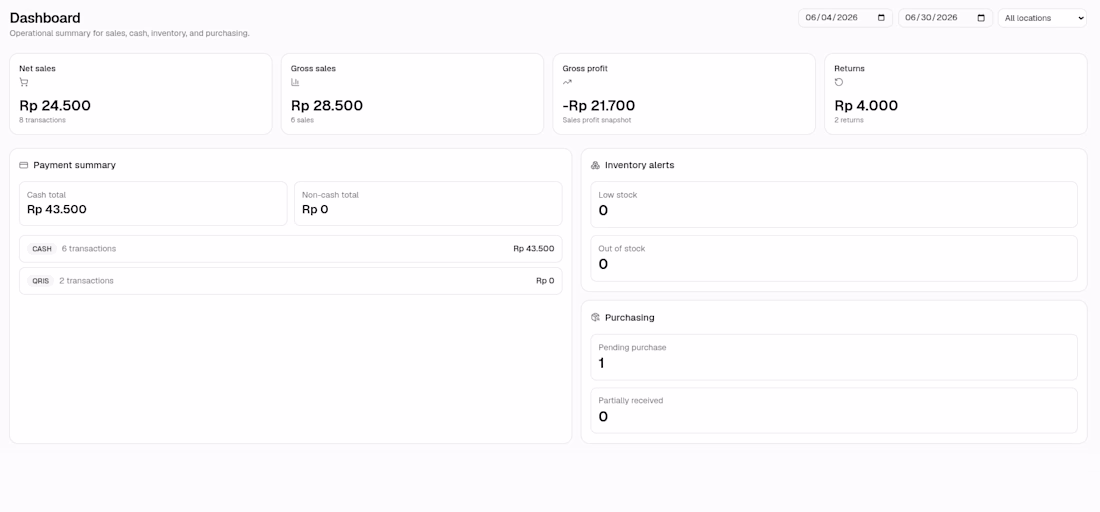Click the -Rp 21.700 gross profit value
1100x512 pixels.
(x=598, y=106)
